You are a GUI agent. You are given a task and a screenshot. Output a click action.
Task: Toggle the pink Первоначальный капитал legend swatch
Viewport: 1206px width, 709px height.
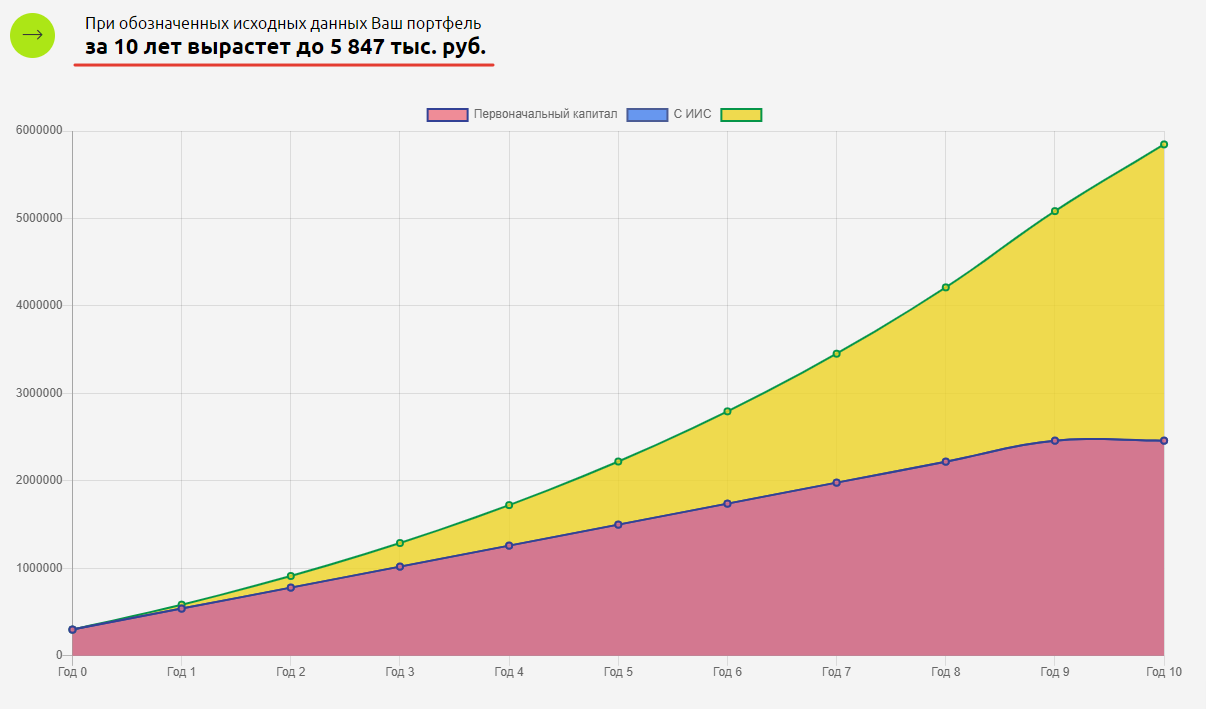click(x=447, y=114)
